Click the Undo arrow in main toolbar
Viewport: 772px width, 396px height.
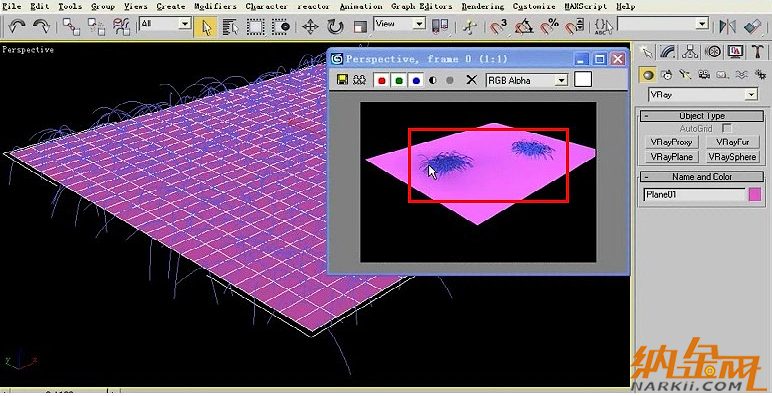tap(17, 26)
